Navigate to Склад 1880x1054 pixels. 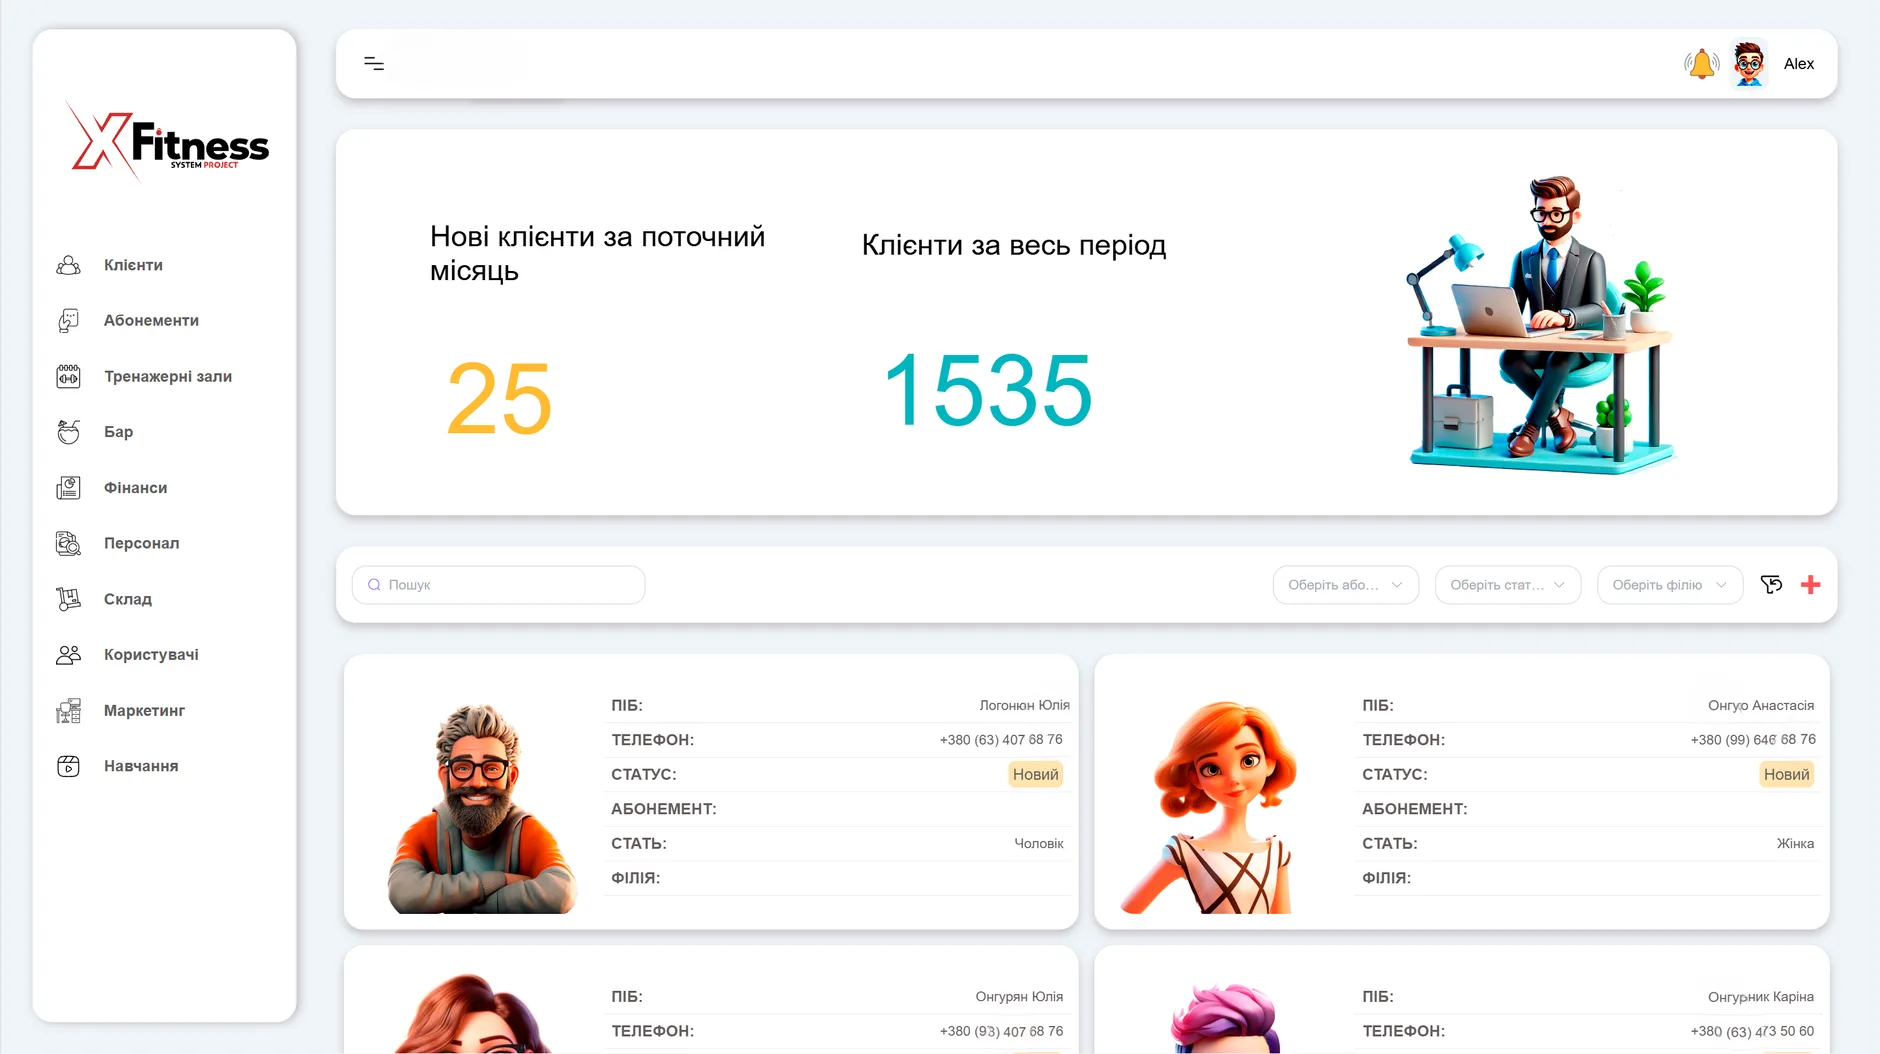coord(128,599)
